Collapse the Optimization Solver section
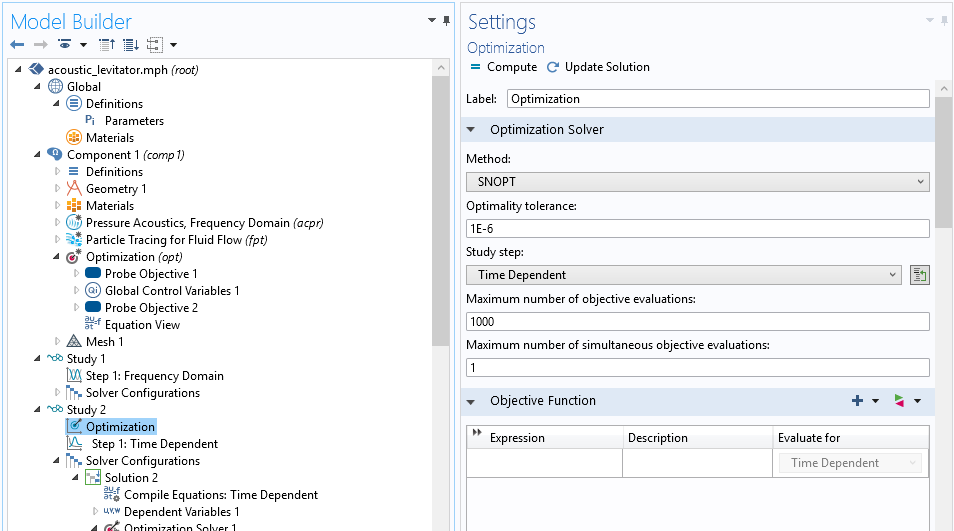Screen dimensions: 954x531 (x=471, y=130)
